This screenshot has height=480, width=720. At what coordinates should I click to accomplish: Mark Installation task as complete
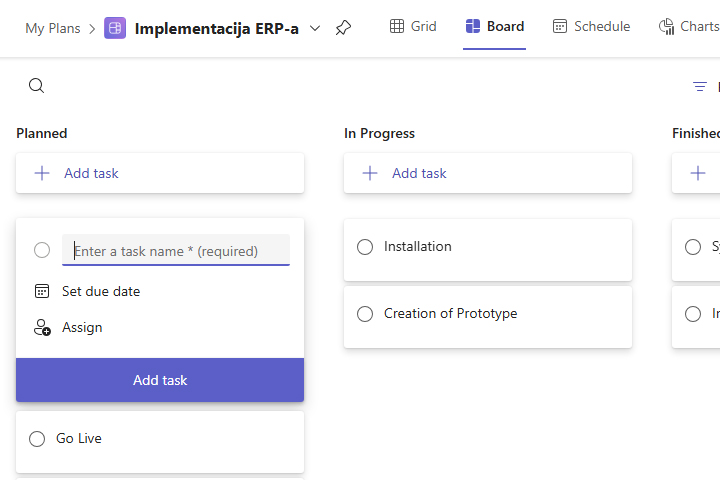pyautogui.click(x=365, y=247)
